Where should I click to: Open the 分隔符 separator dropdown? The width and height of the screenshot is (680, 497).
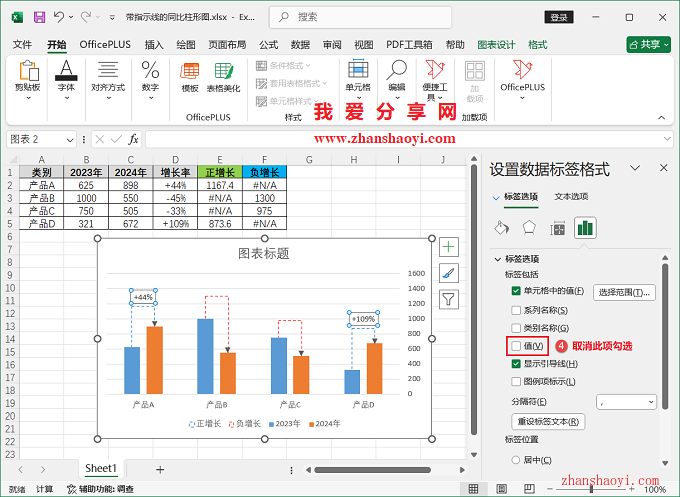626,401
